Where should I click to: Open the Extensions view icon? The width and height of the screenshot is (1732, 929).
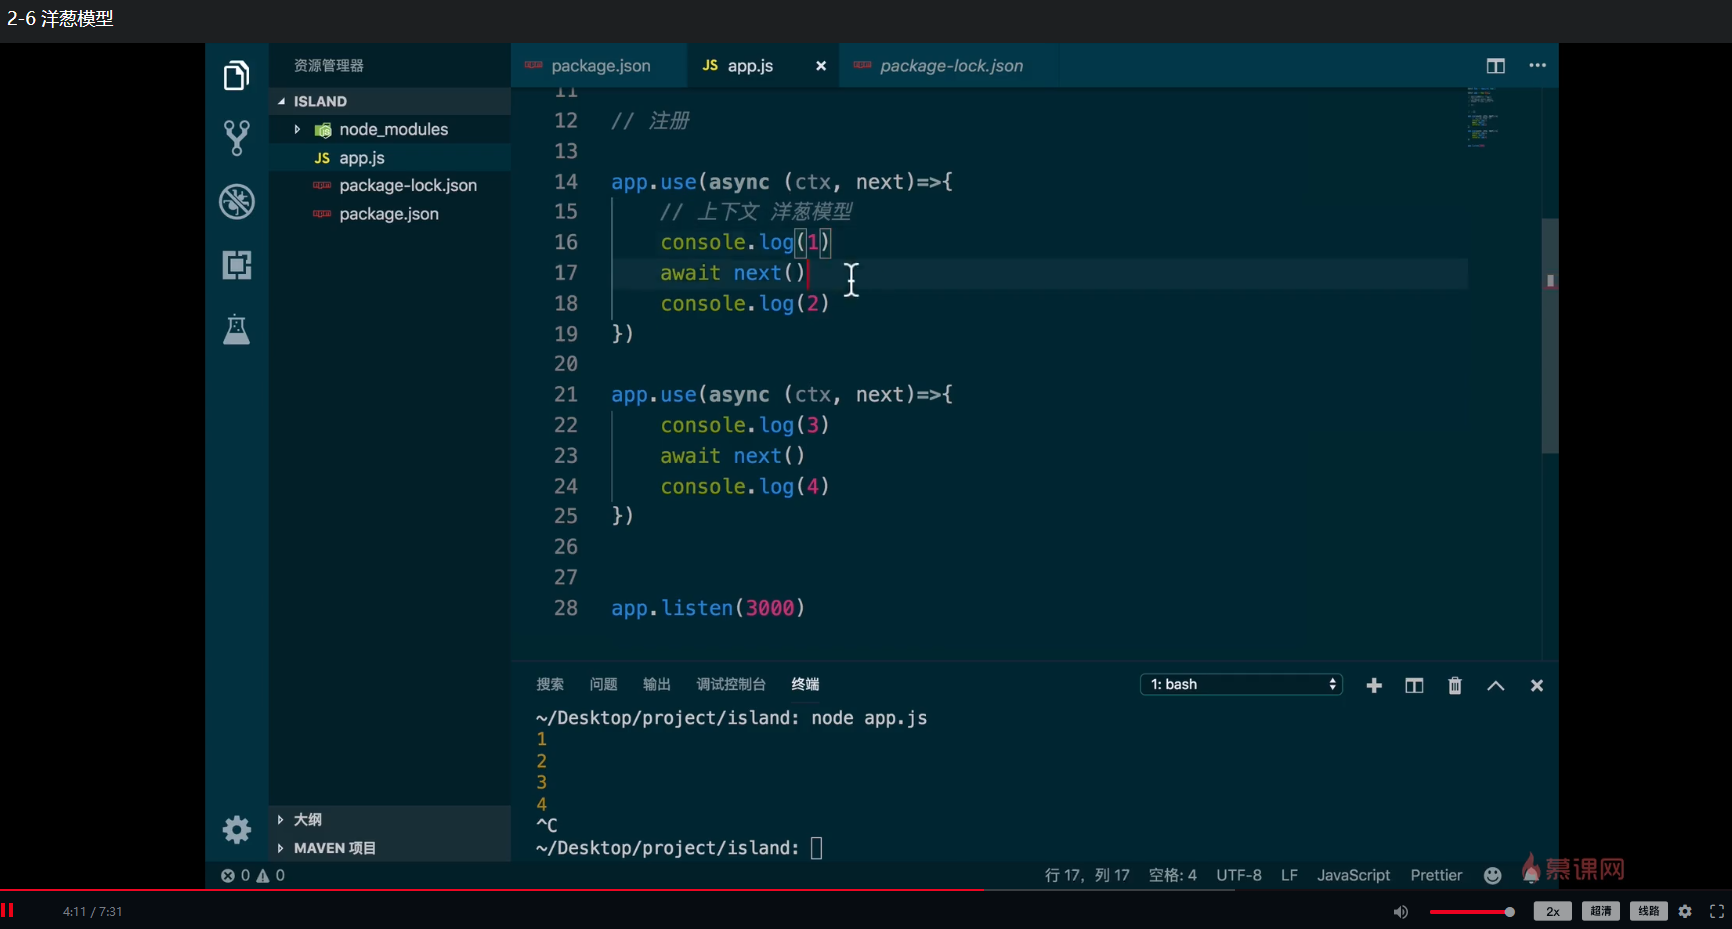click(x=236, y=265)
